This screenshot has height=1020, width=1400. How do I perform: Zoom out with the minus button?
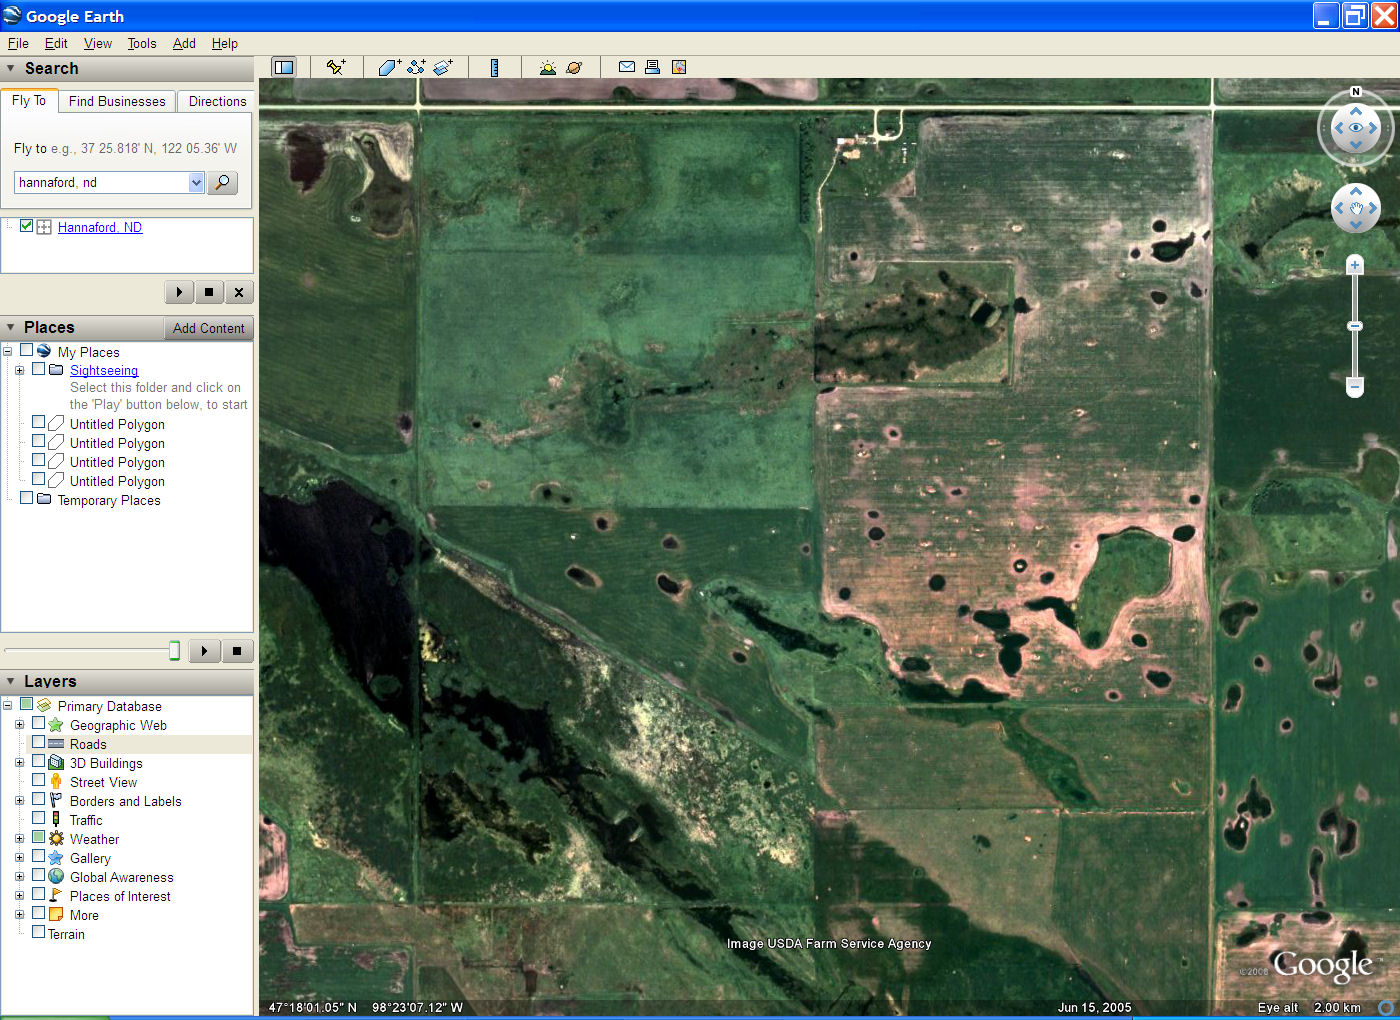[1355, 386]
